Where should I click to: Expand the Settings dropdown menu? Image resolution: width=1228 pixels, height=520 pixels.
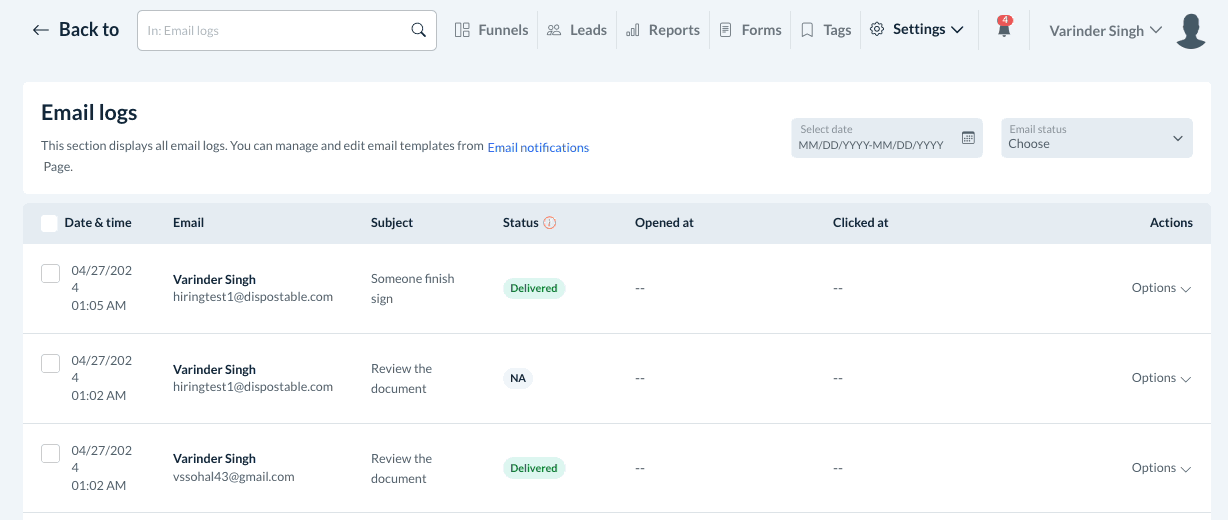917,30
